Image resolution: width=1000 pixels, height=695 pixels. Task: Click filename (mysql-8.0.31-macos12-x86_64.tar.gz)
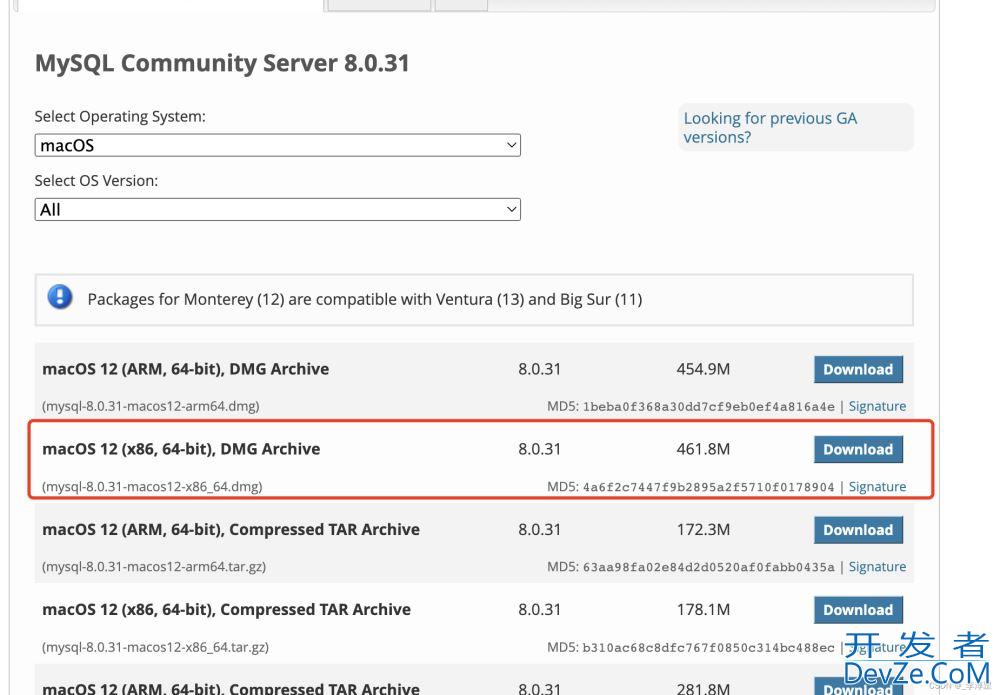(155, 647)
